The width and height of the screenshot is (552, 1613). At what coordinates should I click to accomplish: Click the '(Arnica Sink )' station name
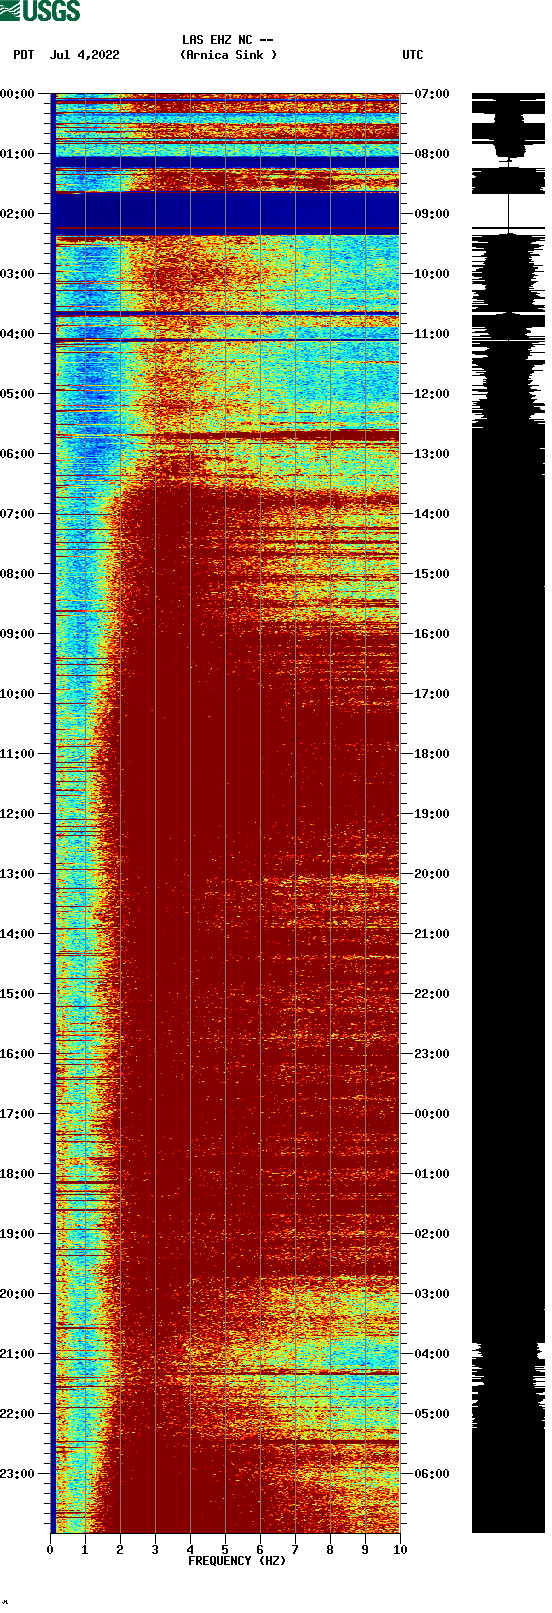[x=229, y=55]
